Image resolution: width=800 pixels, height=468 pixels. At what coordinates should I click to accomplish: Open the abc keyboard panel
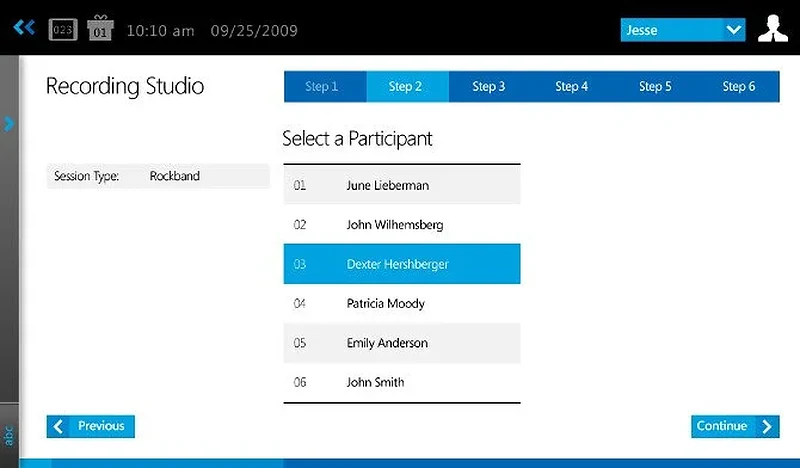point(9,436)
